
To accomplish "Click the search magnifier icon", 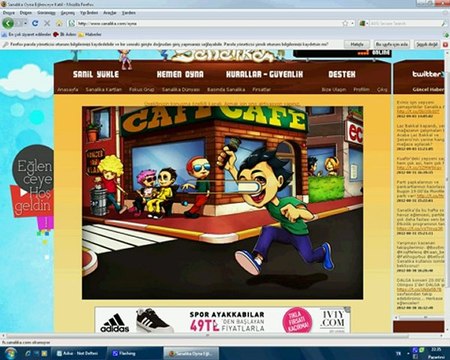I will tap(443, 23).
